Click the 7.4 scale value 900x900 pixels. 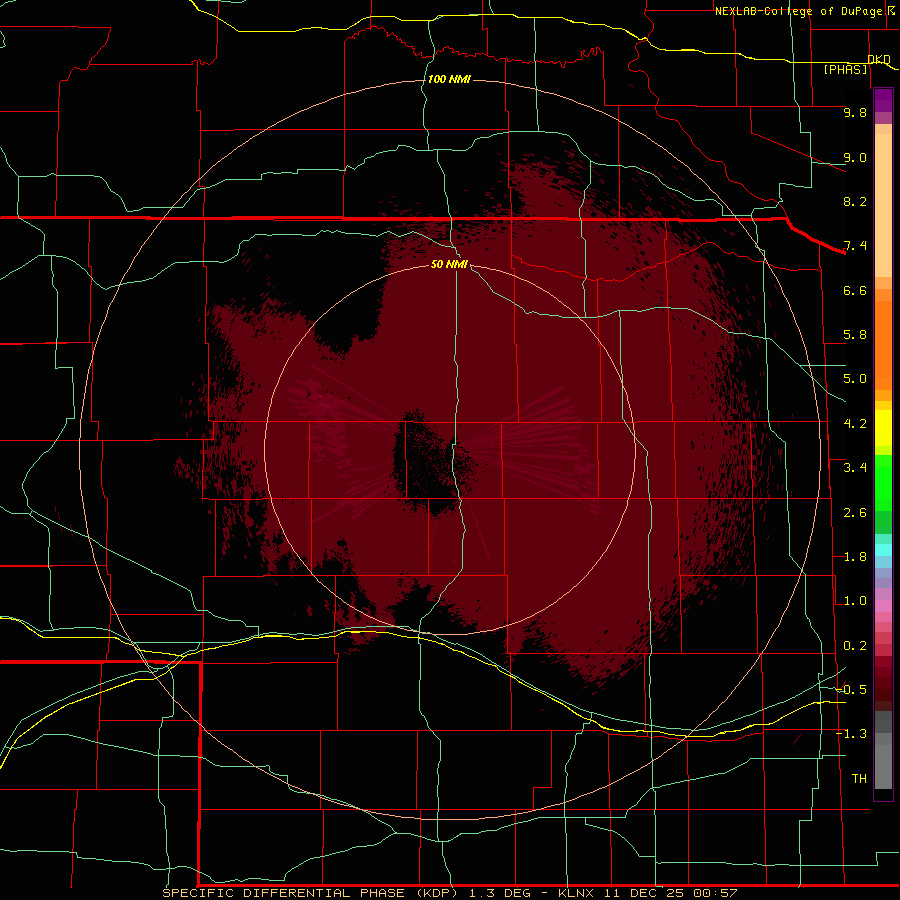pos(855,246)
